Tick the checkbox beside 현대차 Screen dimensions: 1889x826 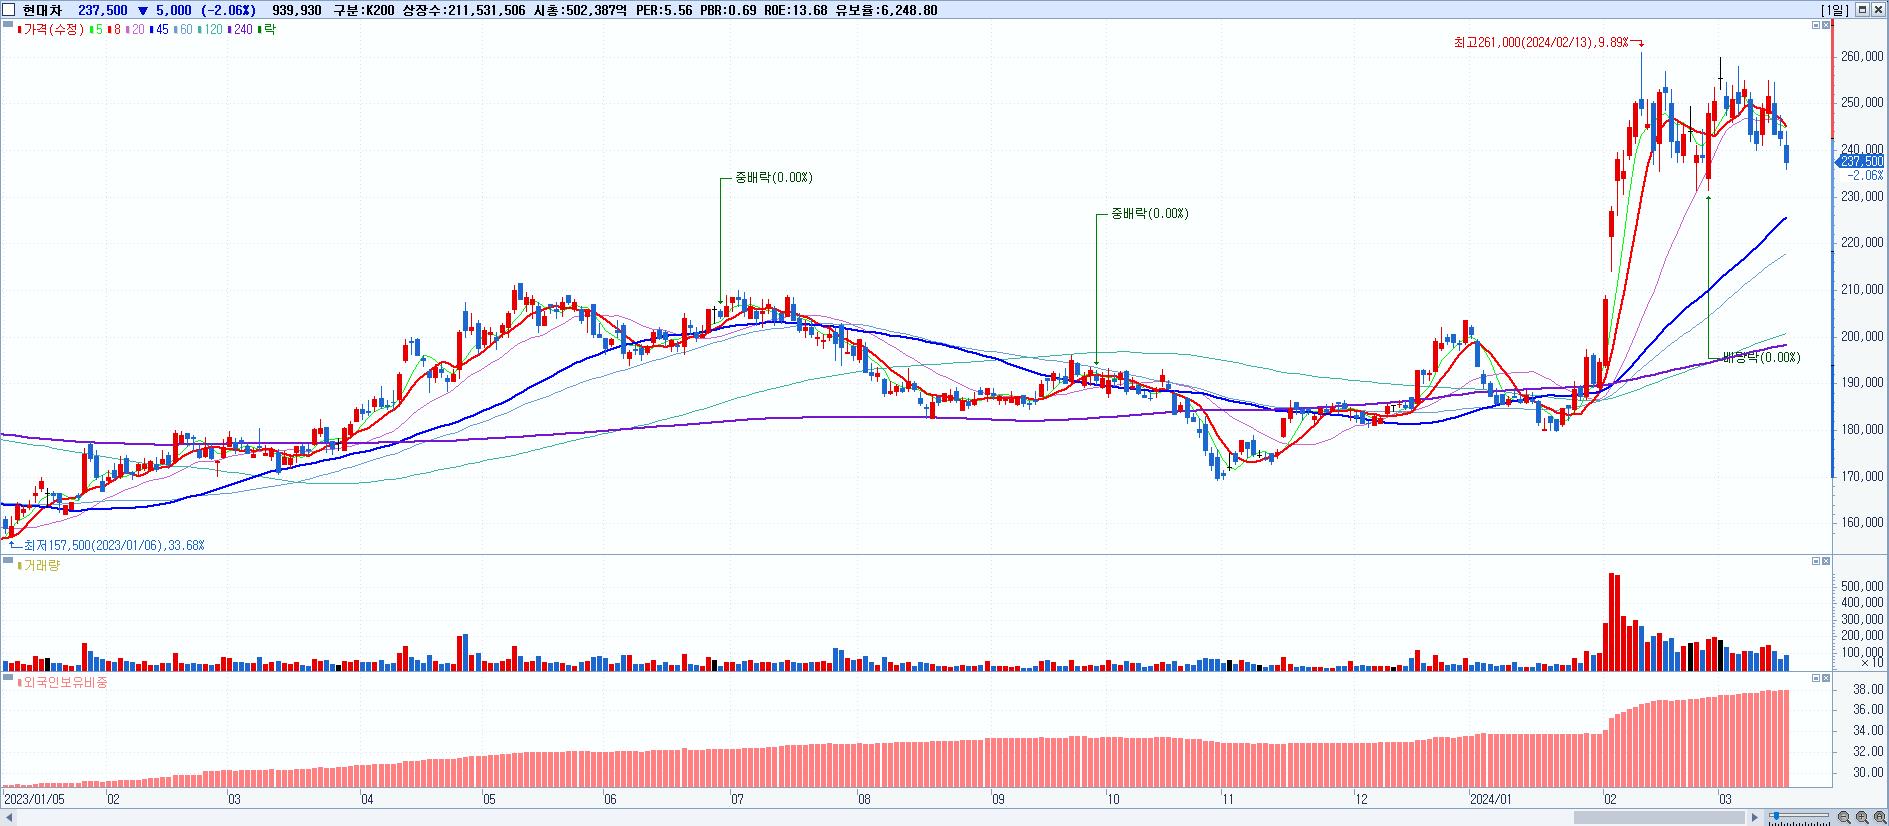pyautogui.click(x=9, y=10)
